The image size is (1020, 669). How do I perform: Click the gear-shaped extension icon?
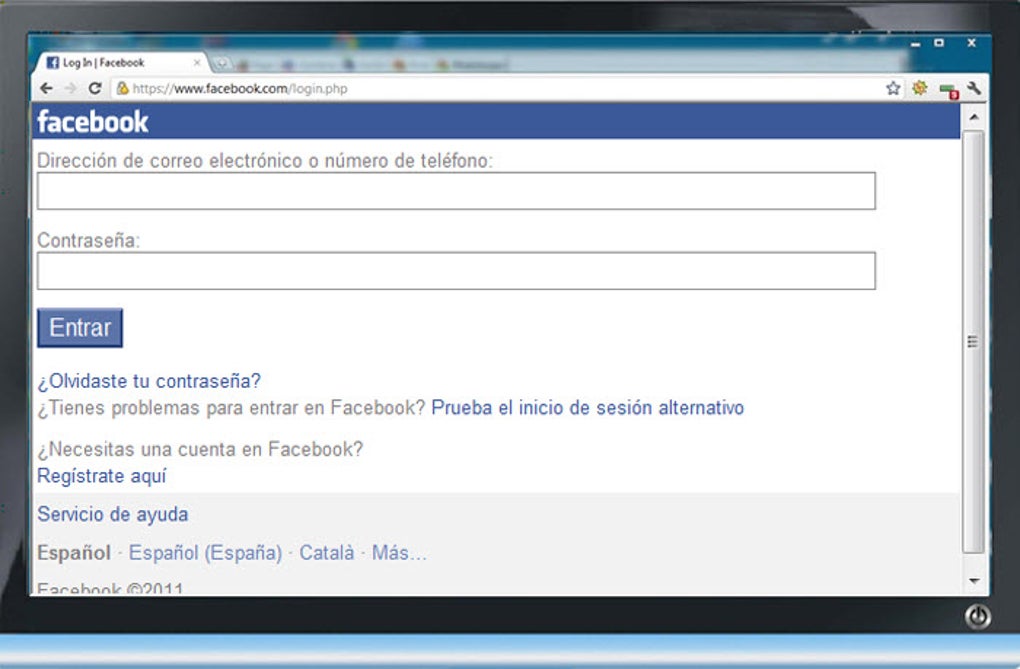[x=920, y=88]
